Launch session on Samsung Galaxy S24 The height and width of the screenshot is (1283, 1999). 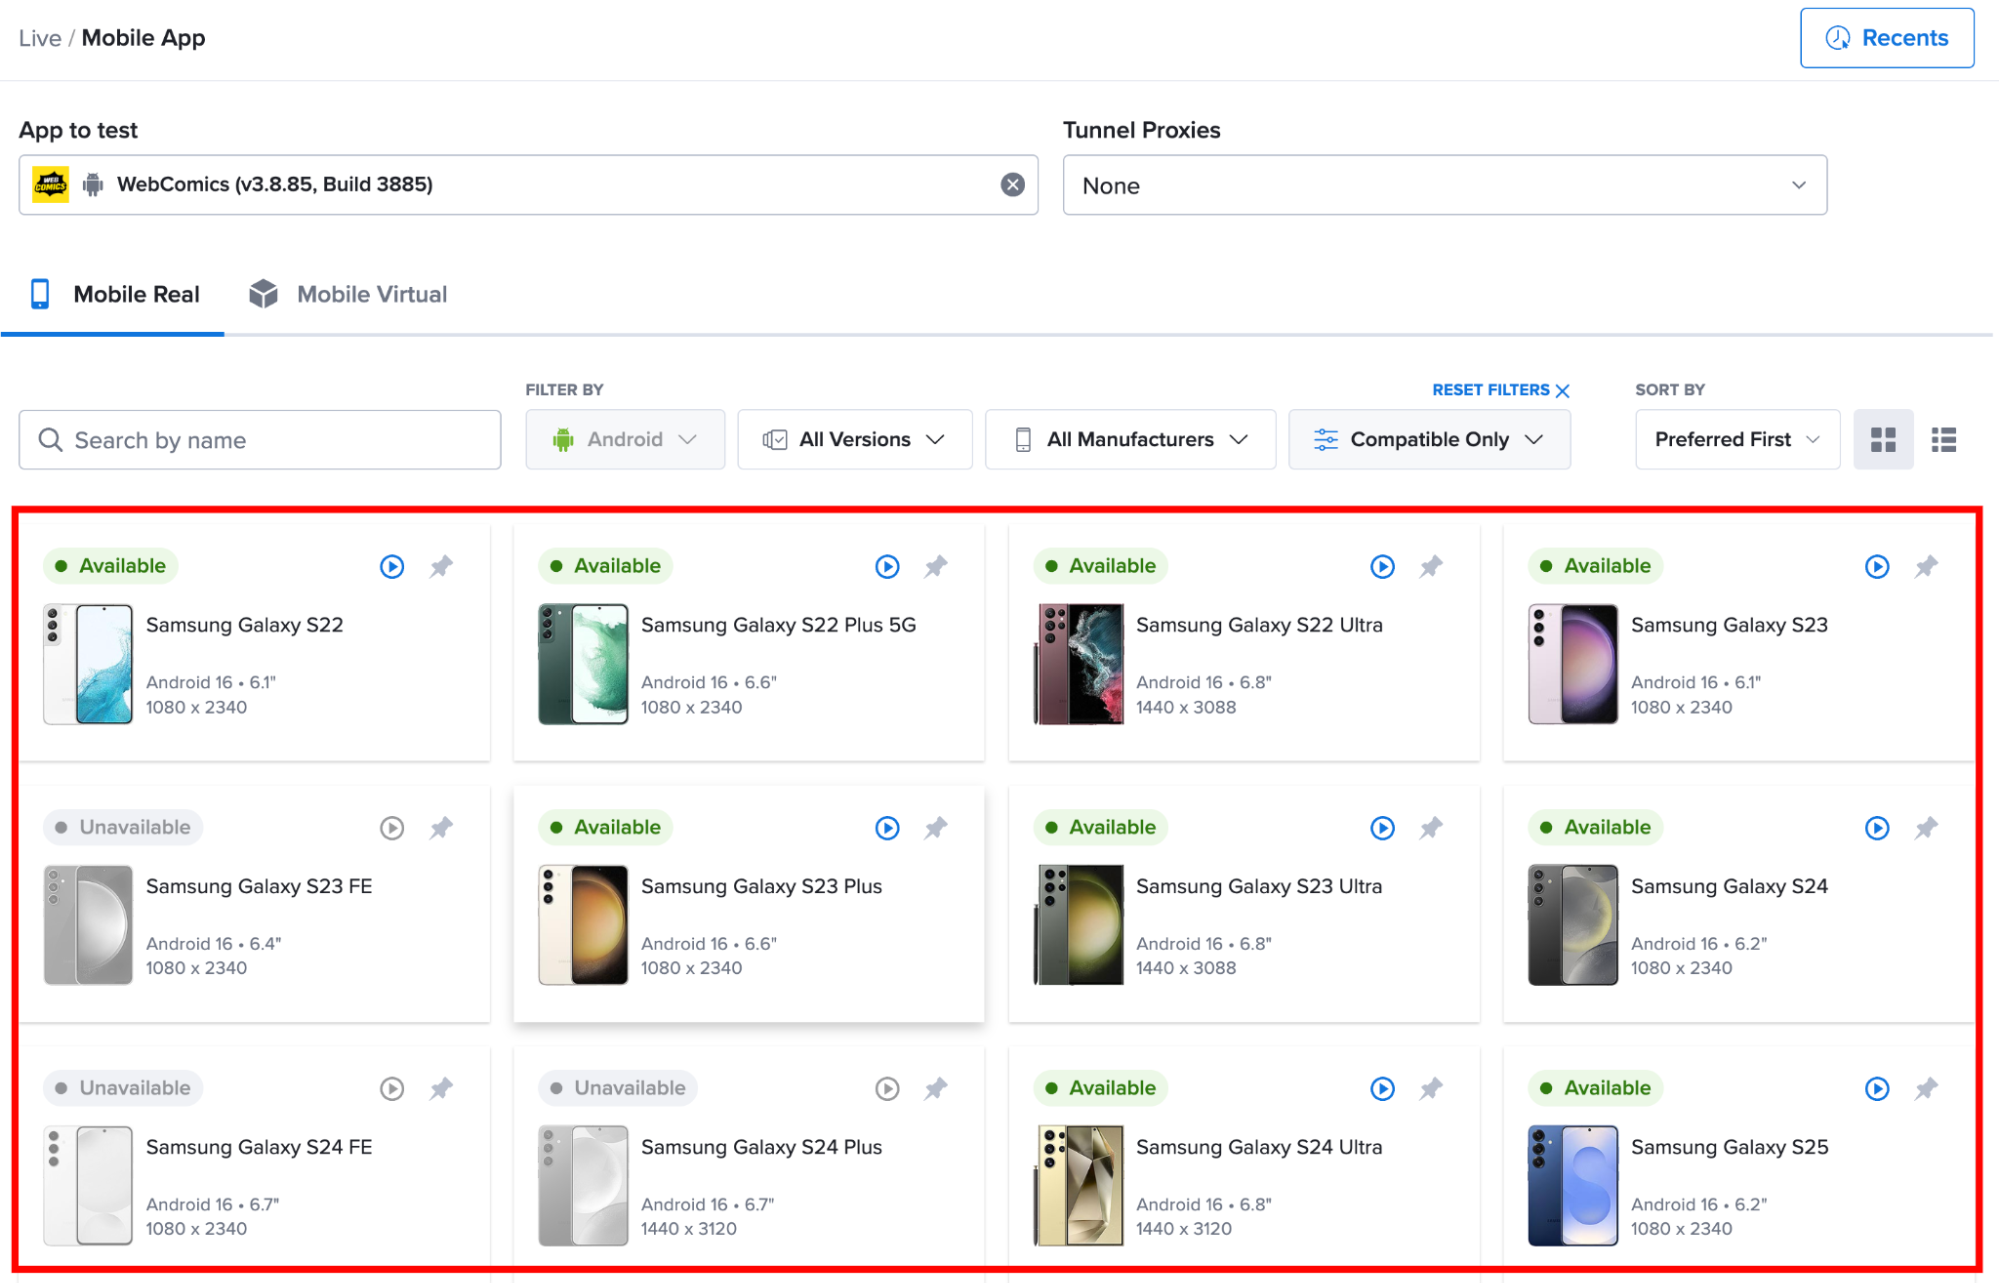[x=1877, y=828]
